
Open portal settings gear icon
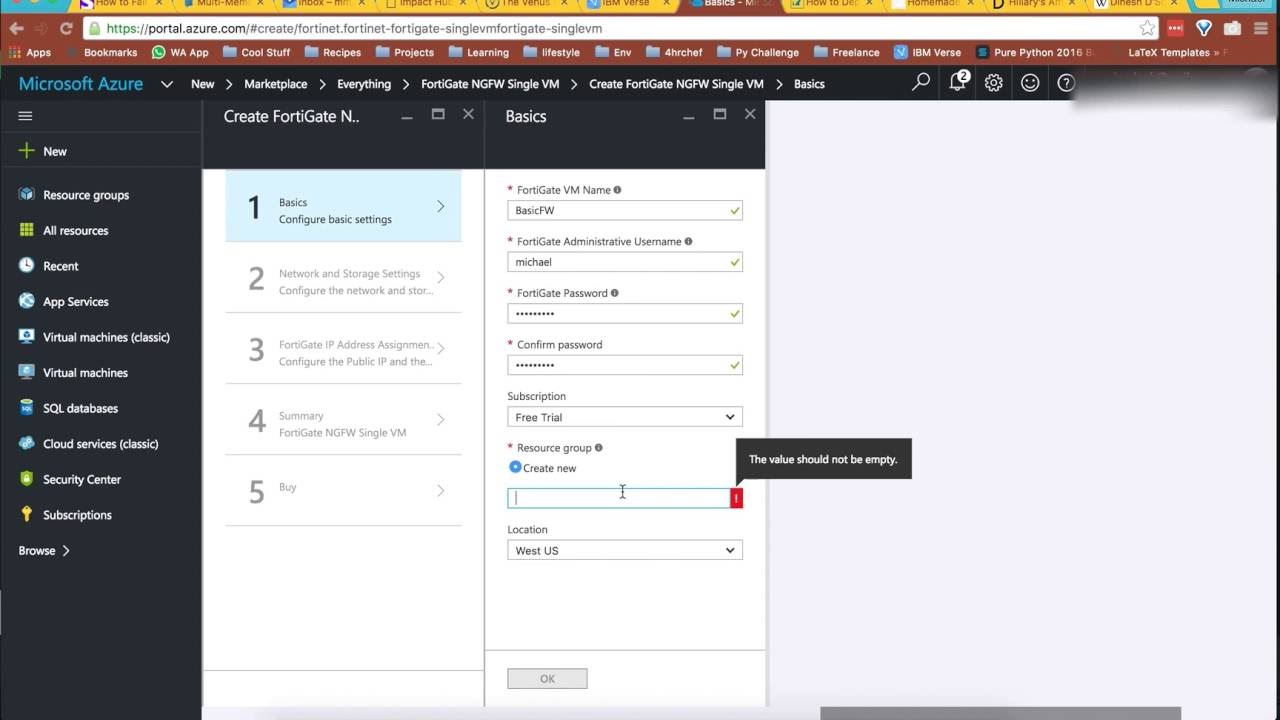click(993, 83)
